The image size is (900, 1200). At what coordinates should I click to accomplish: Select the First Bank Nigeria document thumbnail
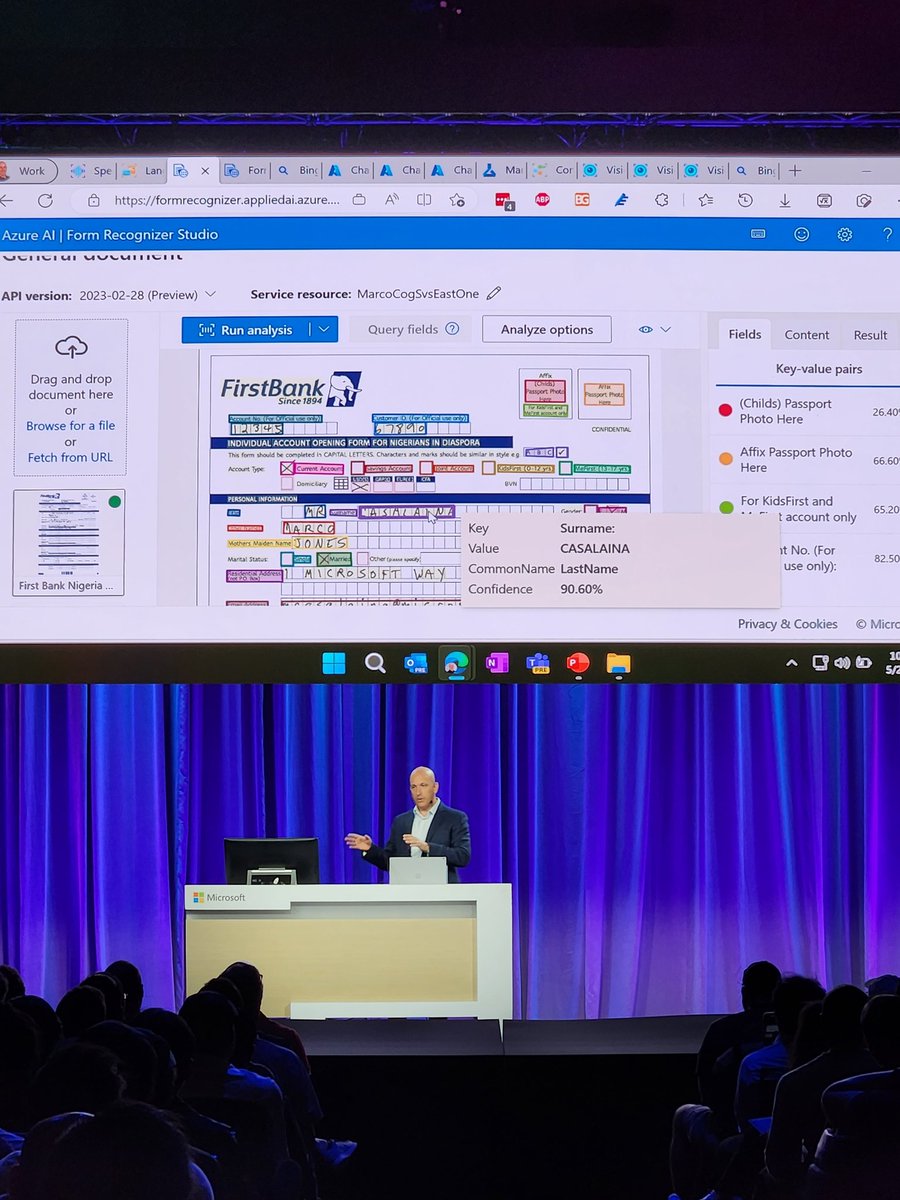pos(69,542)
